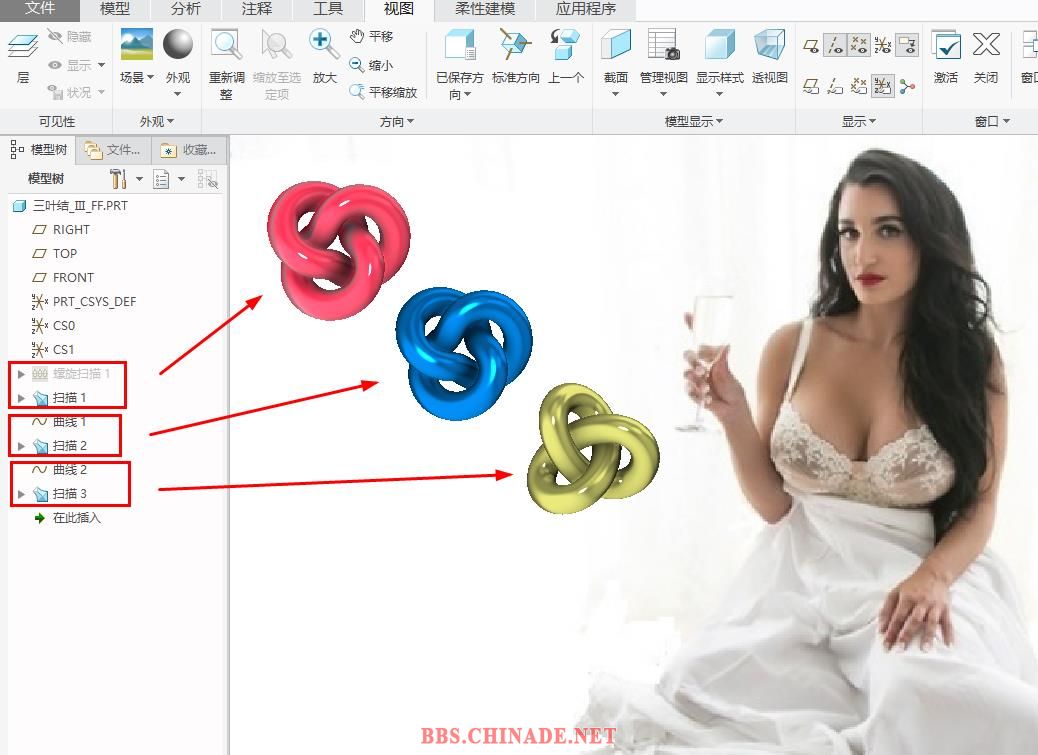Select the blue trefoil knot model
1038x755 pixels.
click(x=463, y=353)
